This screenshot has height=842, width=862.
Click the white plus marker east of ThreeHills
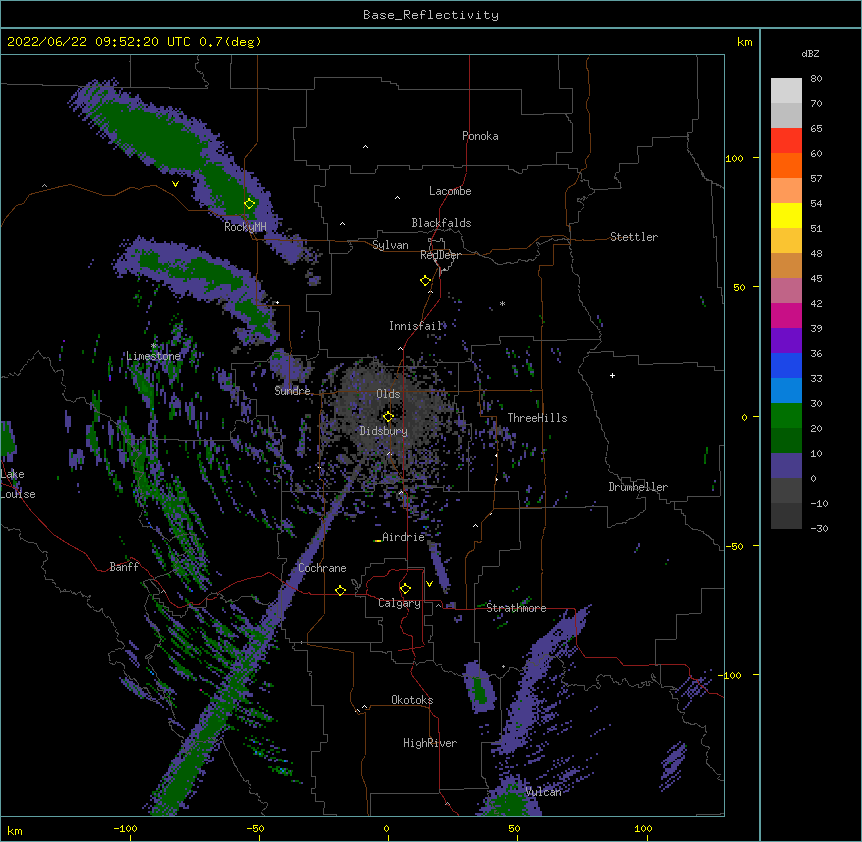pos(612,375)
